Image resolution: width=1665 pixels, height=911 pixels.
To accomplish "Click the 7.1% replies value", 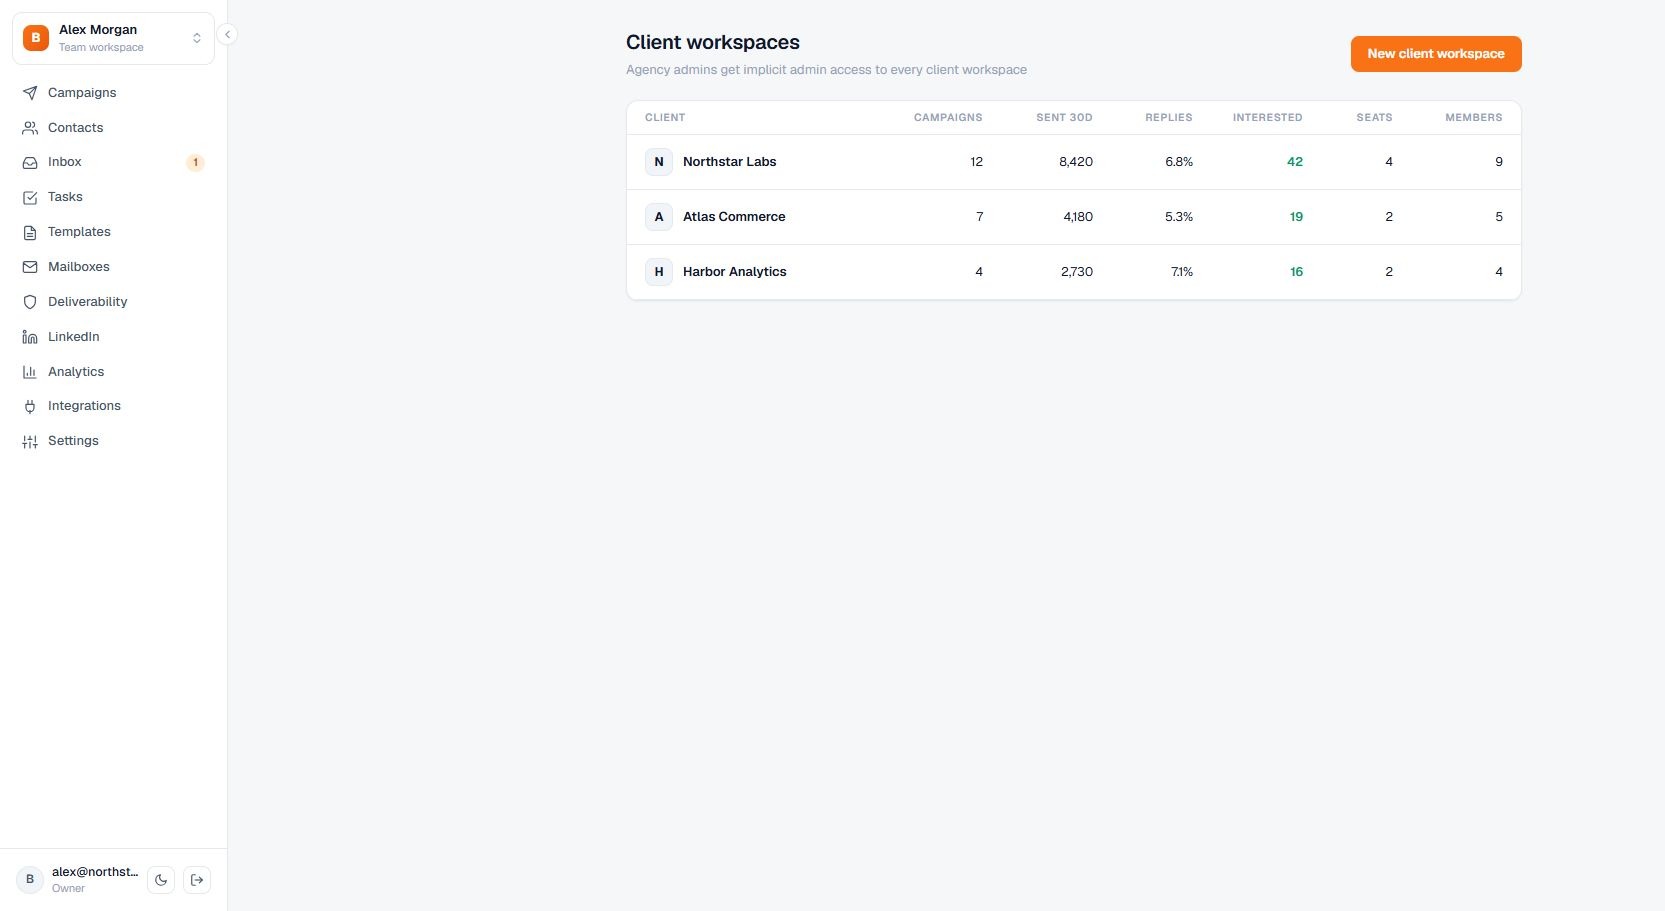I will 1182,272.
